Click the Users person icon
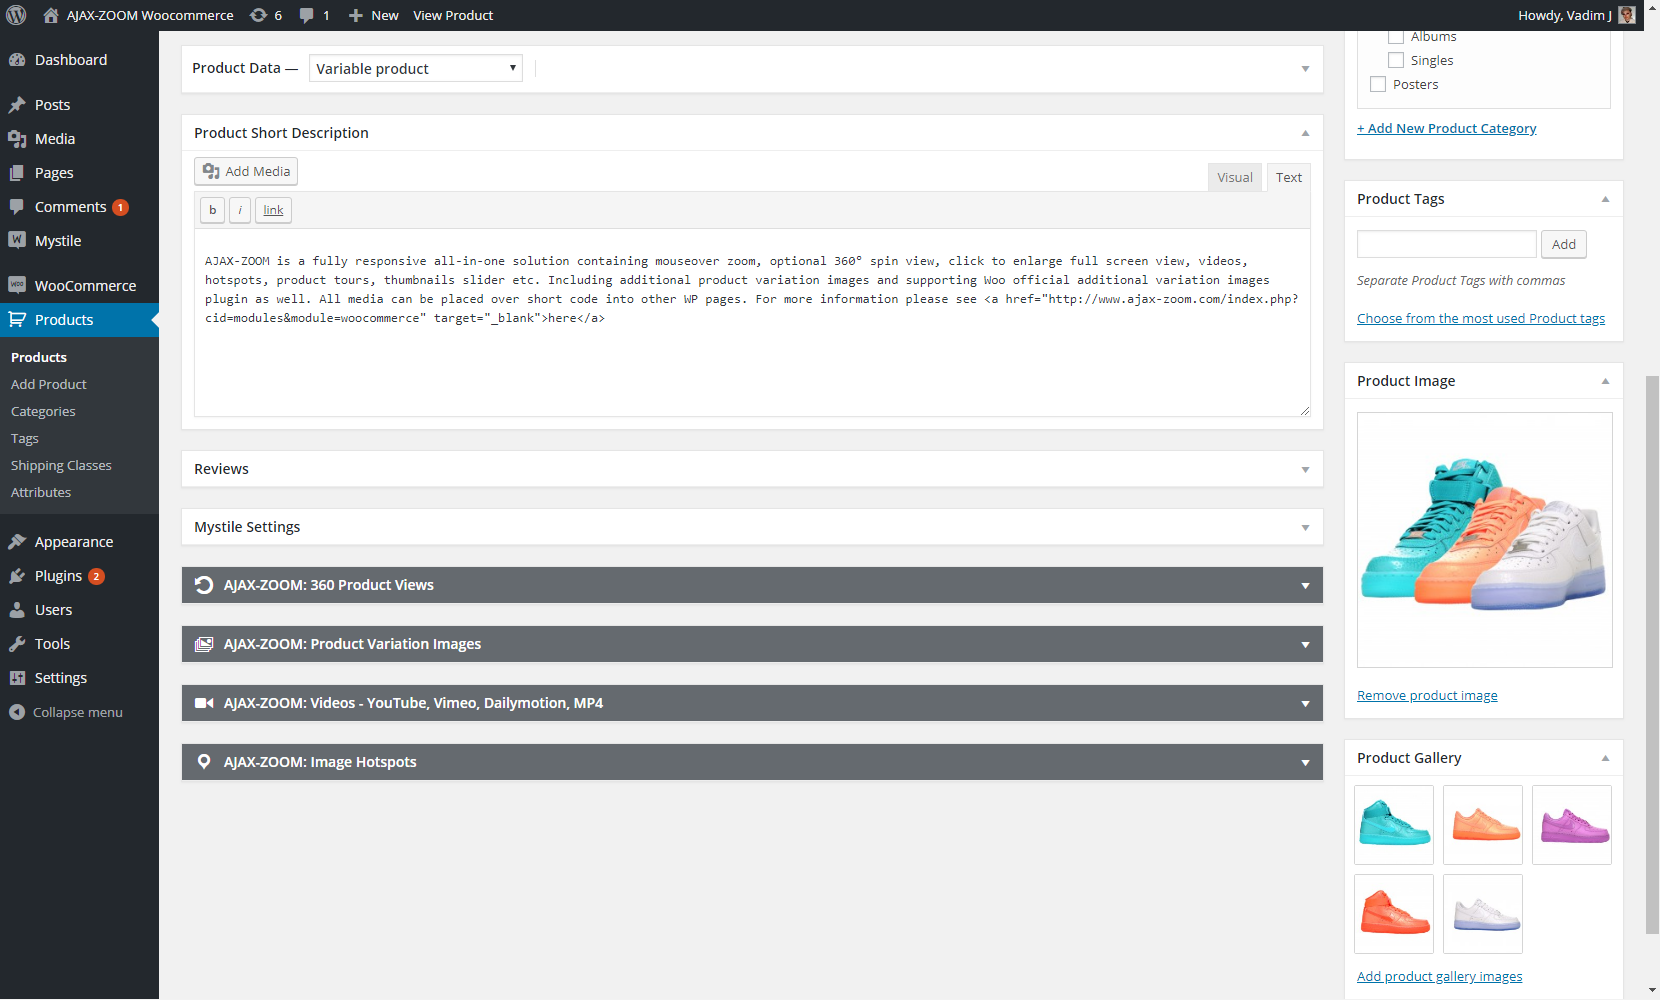Viewport: 1660px width, 1000px height. (x=17, y=610)
